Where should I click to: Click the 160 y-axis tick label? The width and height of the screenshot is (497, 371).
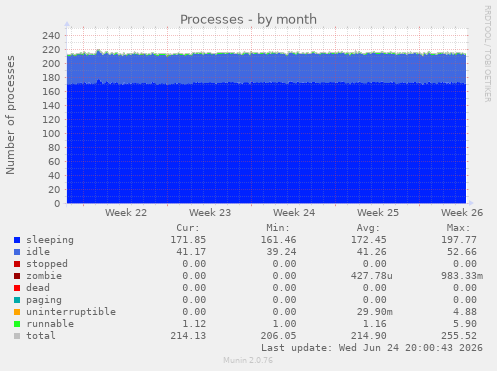pos(51,92)
